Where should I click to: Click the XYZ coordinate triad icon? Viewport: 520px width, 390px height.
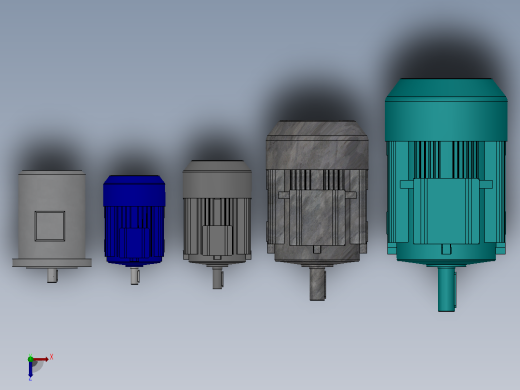[x=39, y=367]
